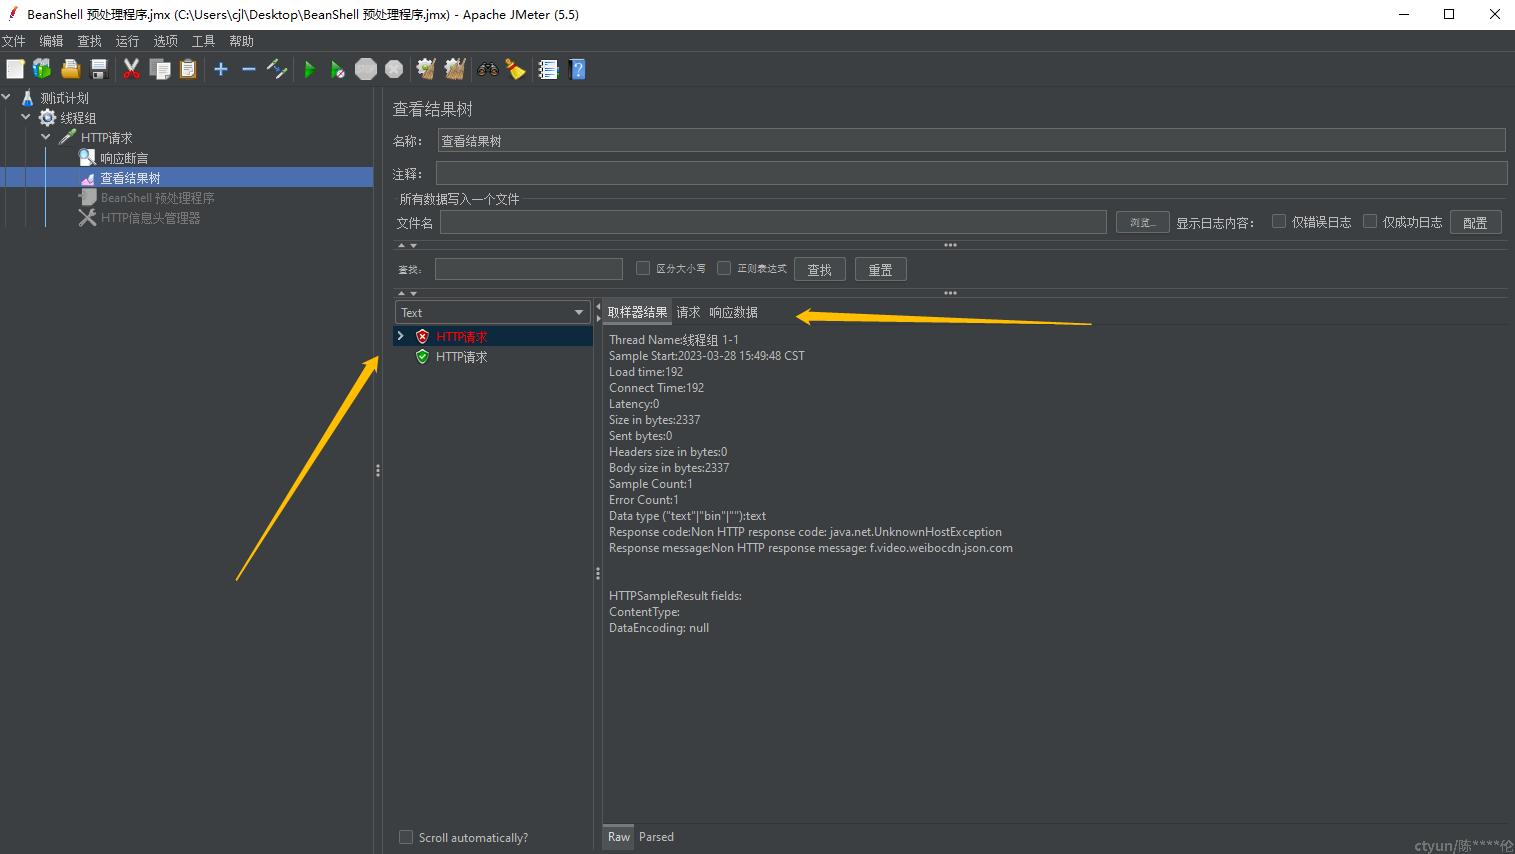
Task: Switch to the Raw tab
Action: click(x=619, y=837)
